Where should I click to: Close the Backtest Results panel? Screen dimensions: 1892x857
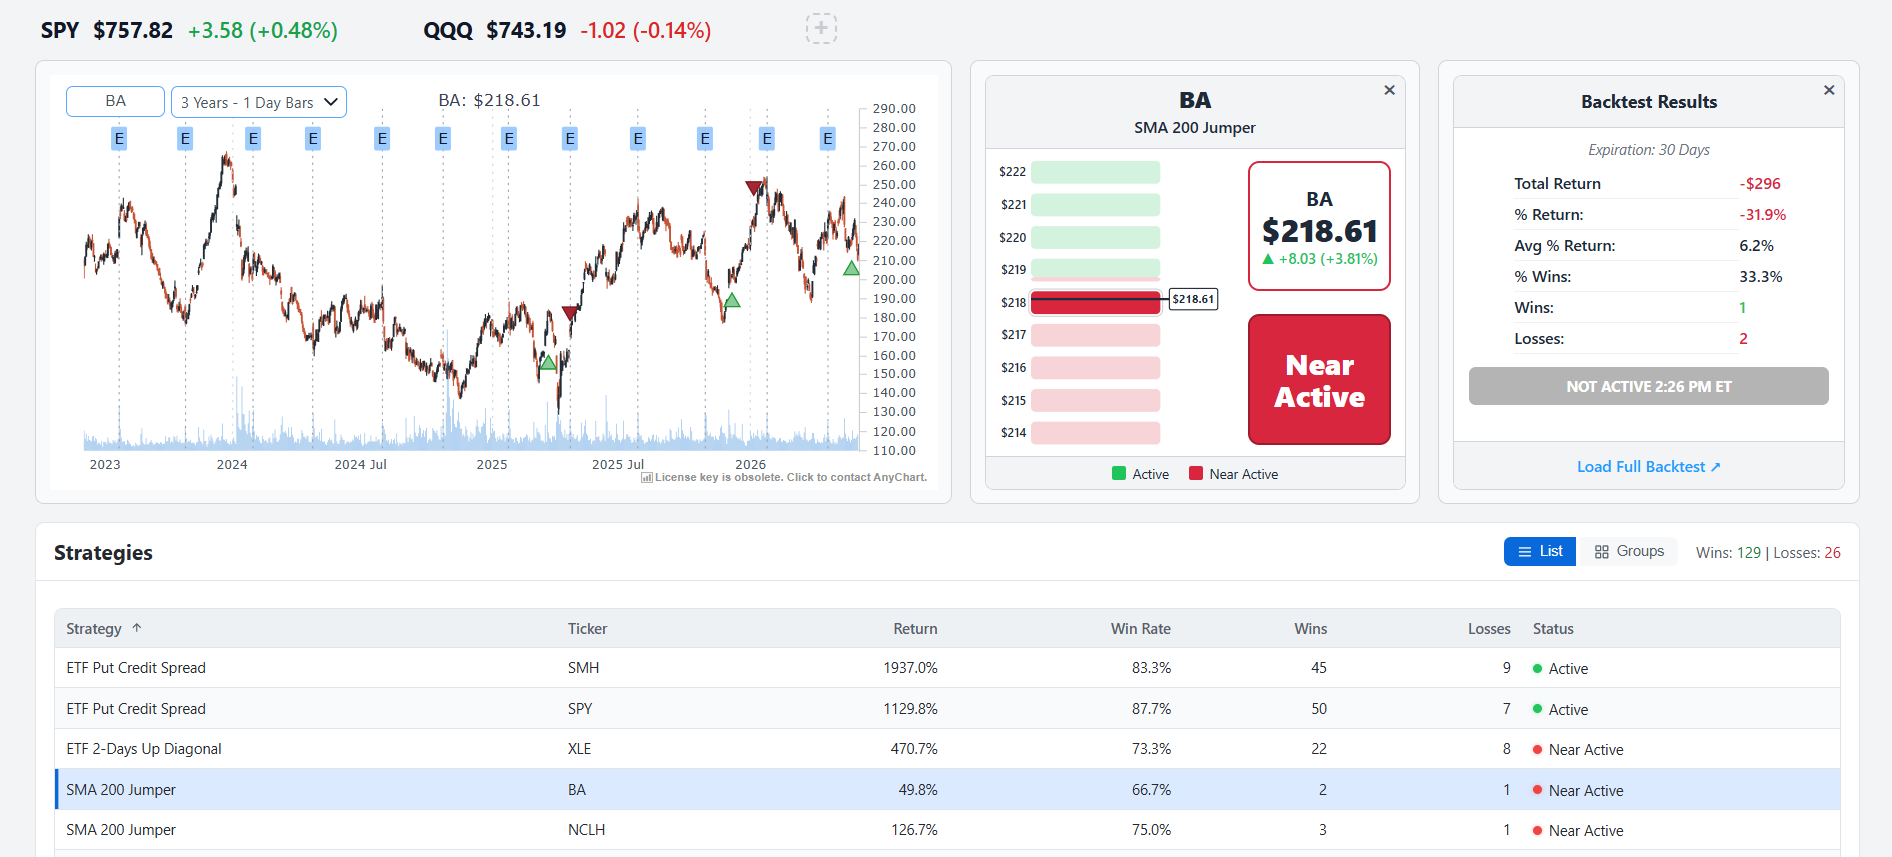(x=1829, y=90)
